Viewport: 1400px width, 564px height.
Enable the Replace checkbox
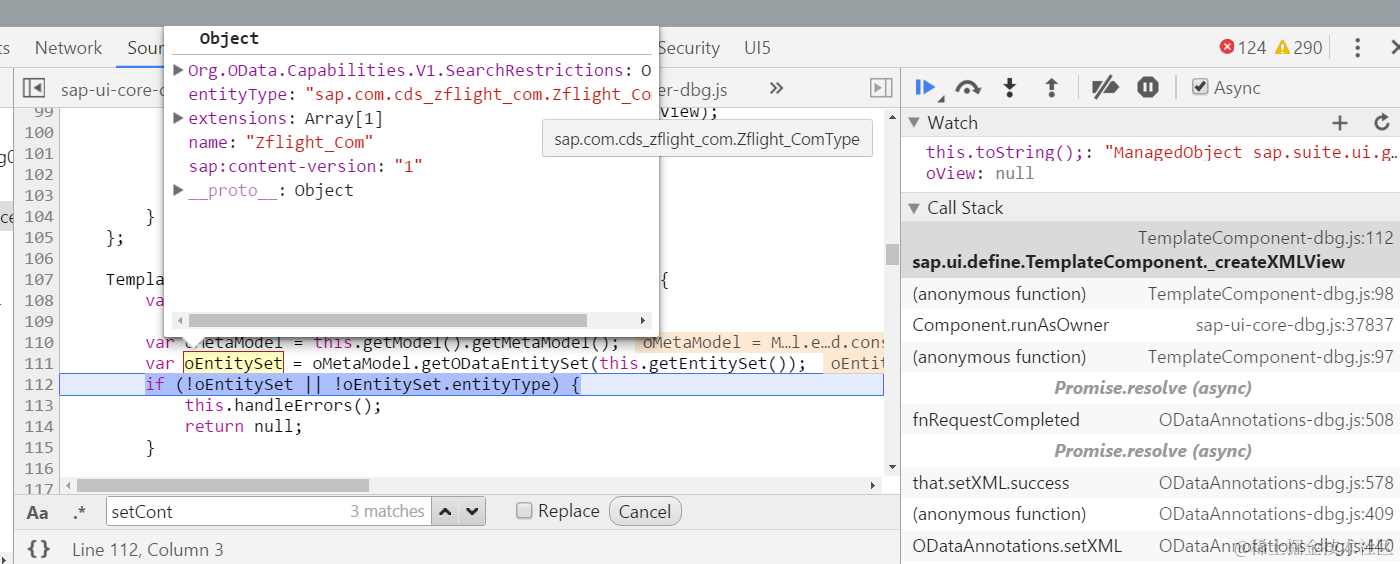524,511
